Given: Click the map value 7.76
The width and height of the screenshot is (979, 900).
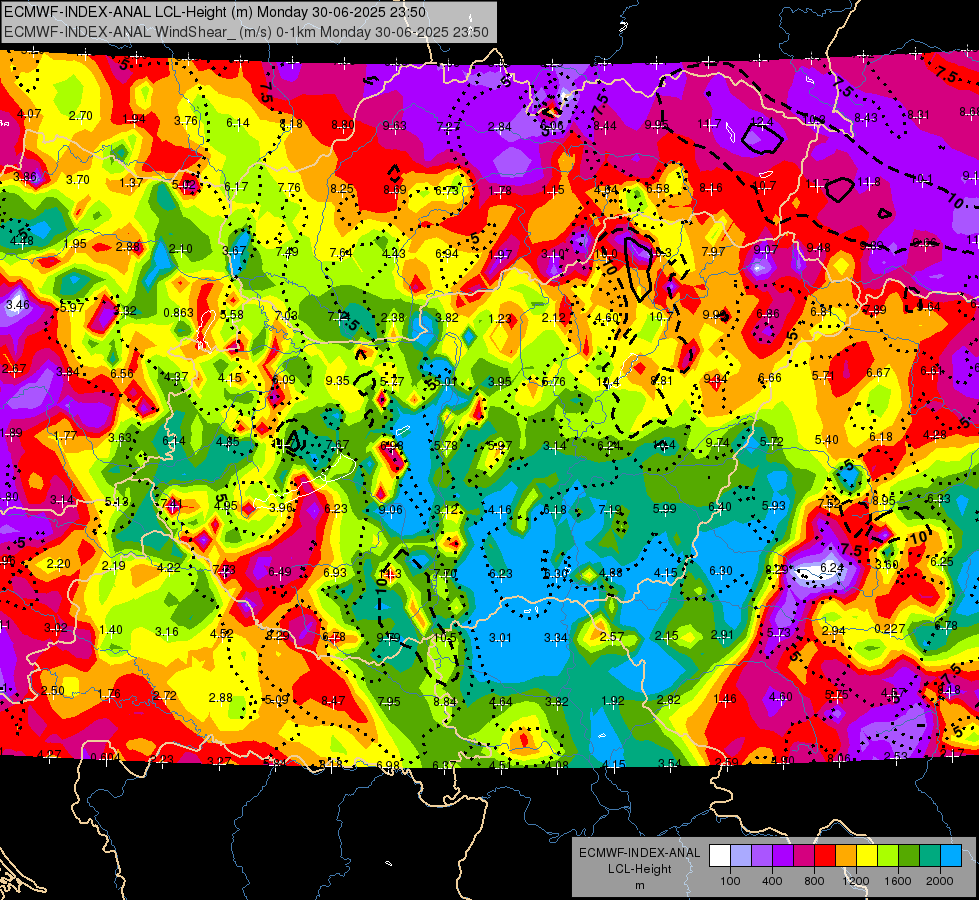Looking at the screenshot, I should click(289, 187).
